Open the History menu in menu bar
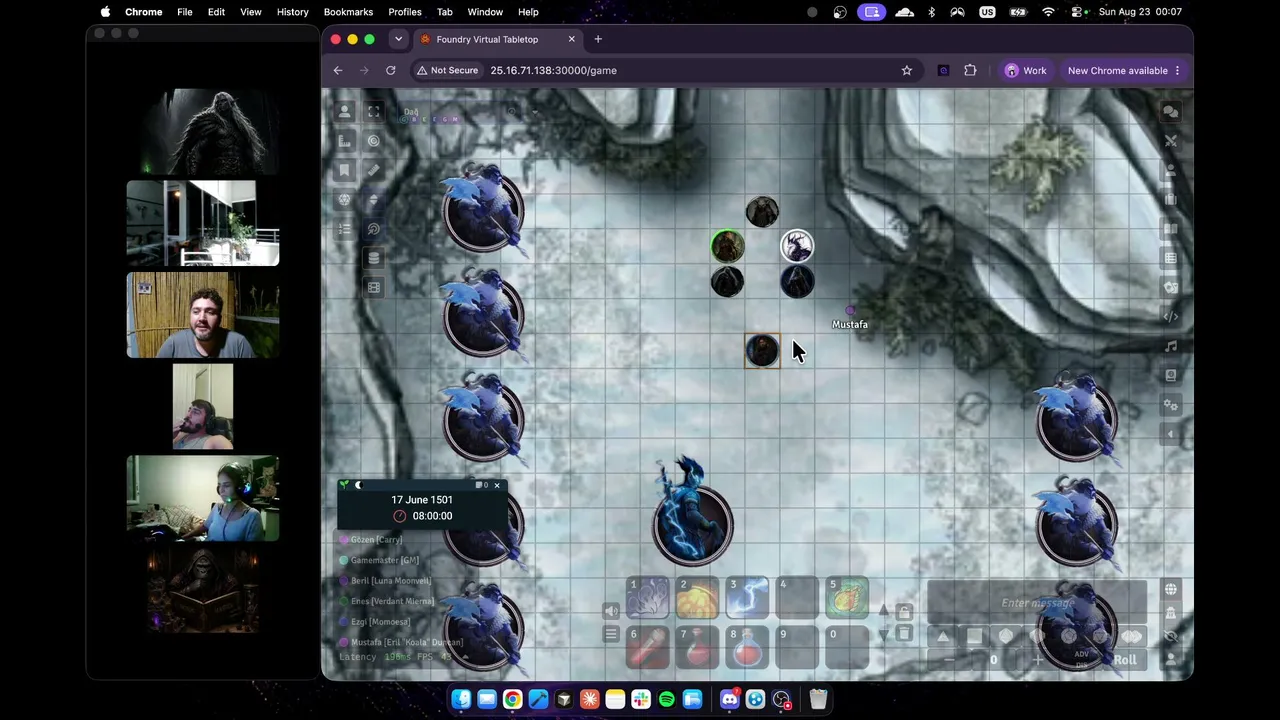Viewport: 1280px width, 720px height. [292, 12]
